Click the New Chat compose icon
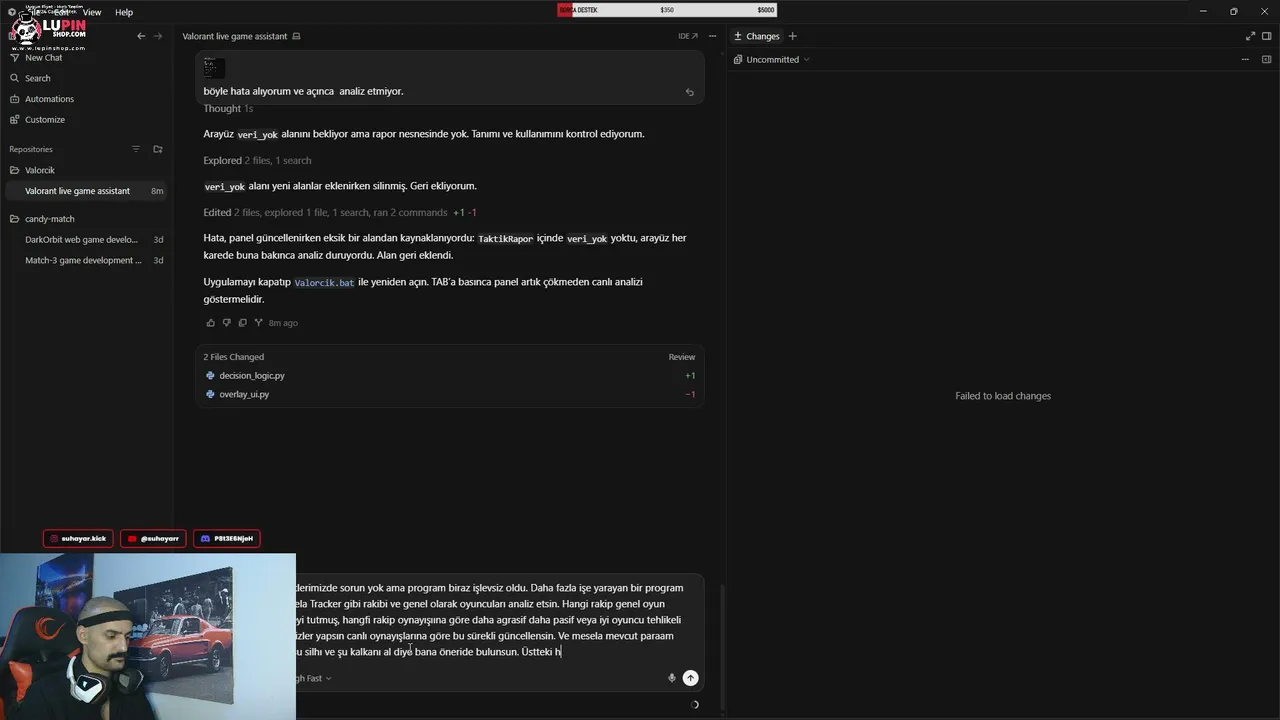This screenshot has height=720, width=1280. [x=15, y=58]
